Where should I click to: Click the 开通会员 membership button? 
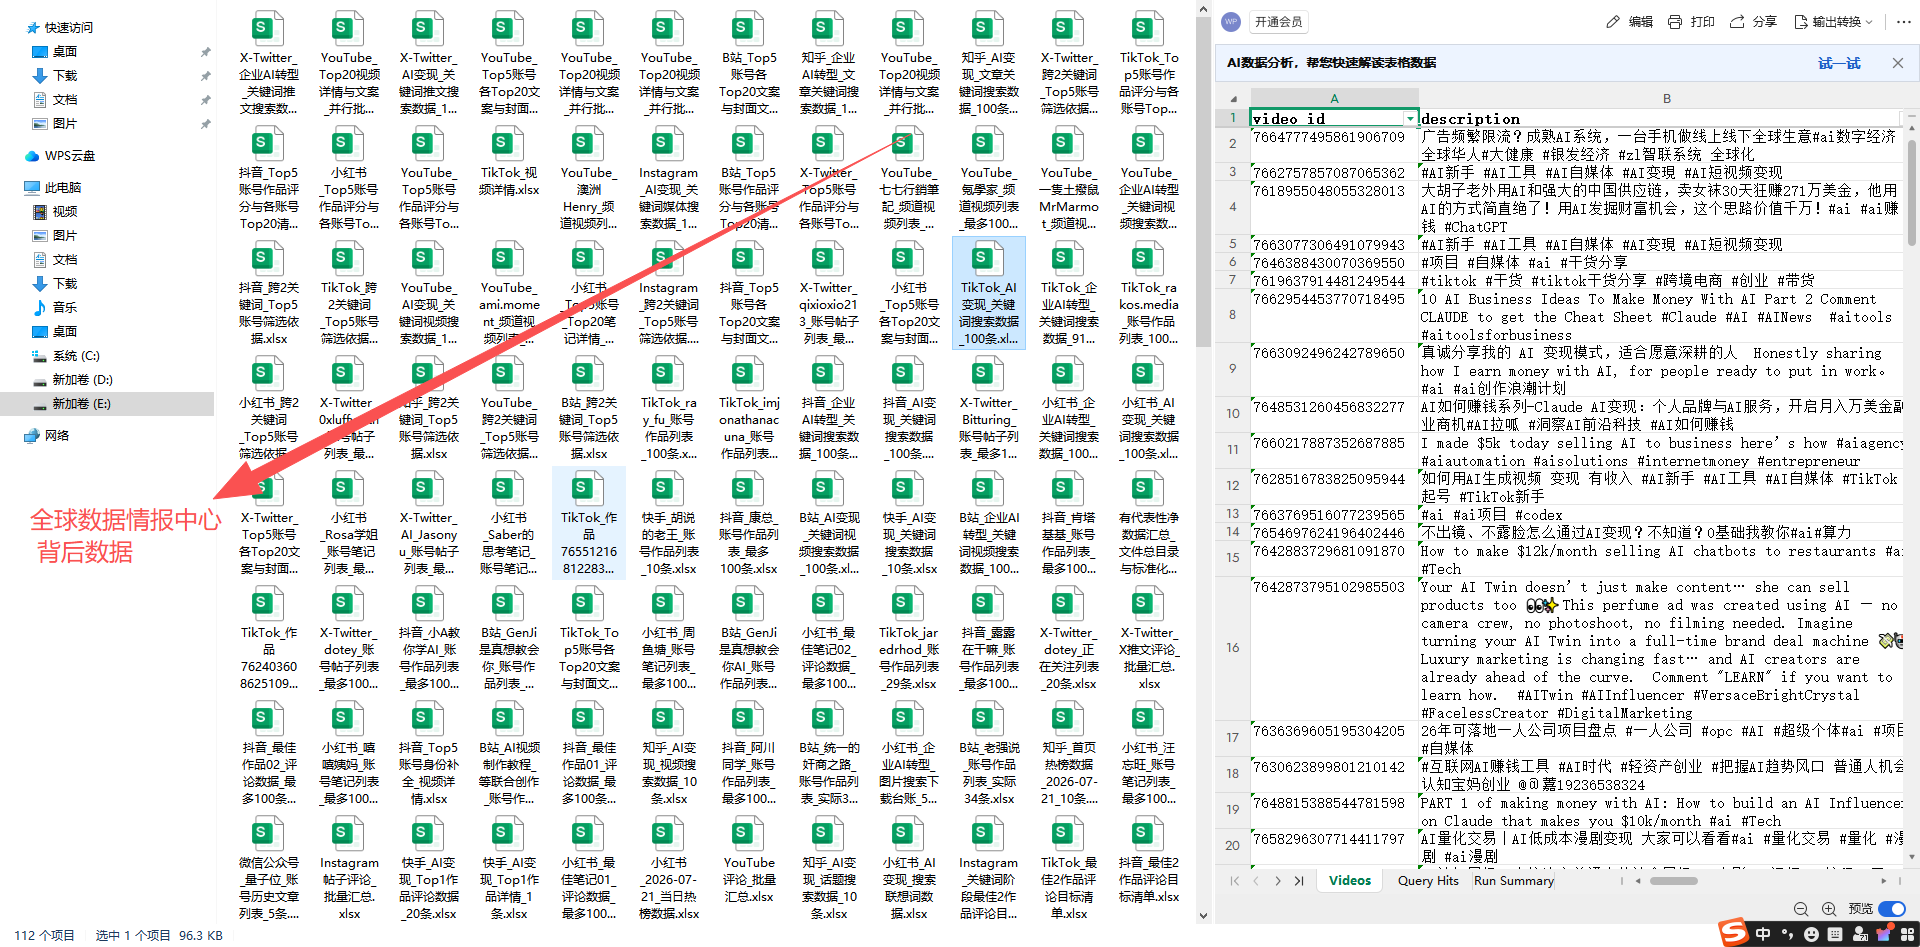[1278, 21]
